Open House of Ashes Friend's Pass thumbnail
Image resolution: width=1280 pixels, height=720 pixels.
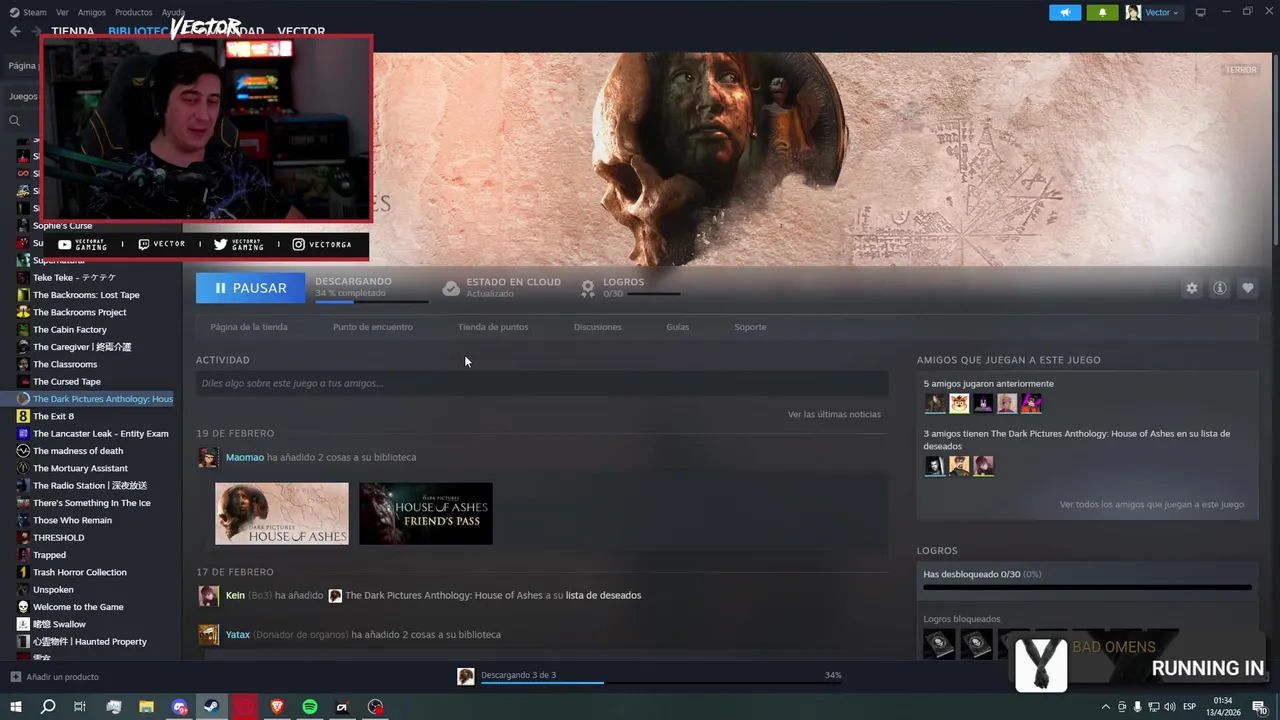pos(426,514)
